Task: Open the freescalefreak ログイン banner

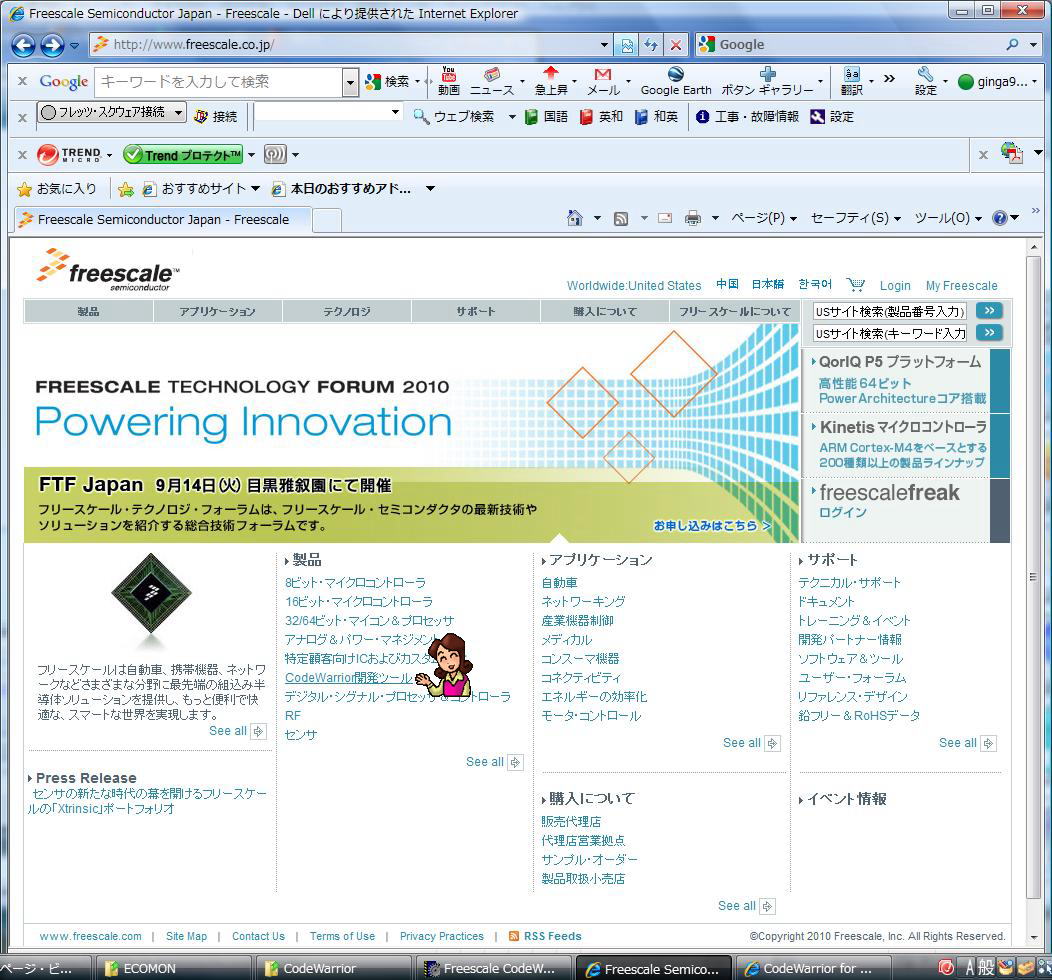Action: click(905, 509)
